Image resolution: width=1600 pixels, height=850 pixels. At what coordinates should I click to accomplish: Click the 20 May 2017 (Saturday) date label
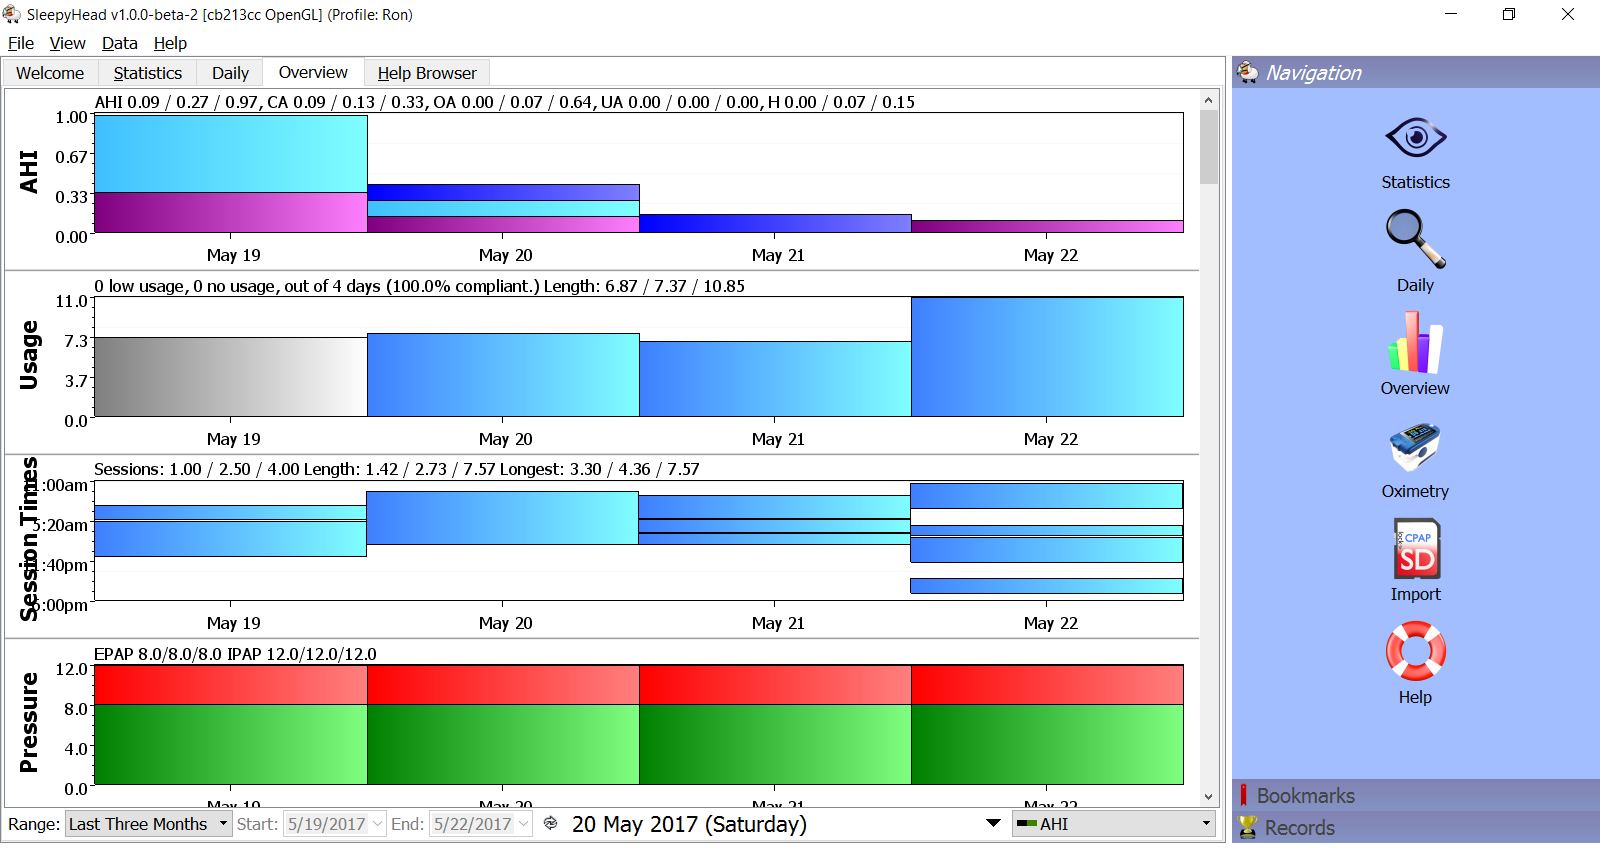click(689, 824)
